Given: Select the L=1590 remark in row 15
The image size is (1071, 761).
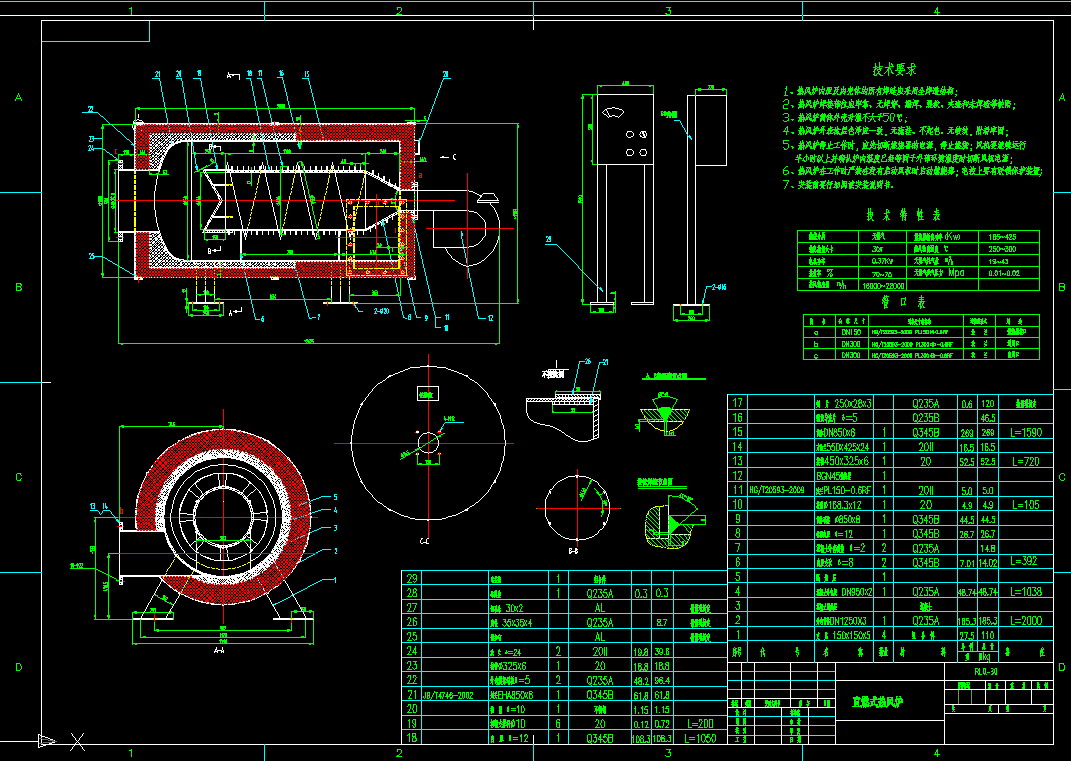Looking at the screenshot, I should [x=1025, y=432].
